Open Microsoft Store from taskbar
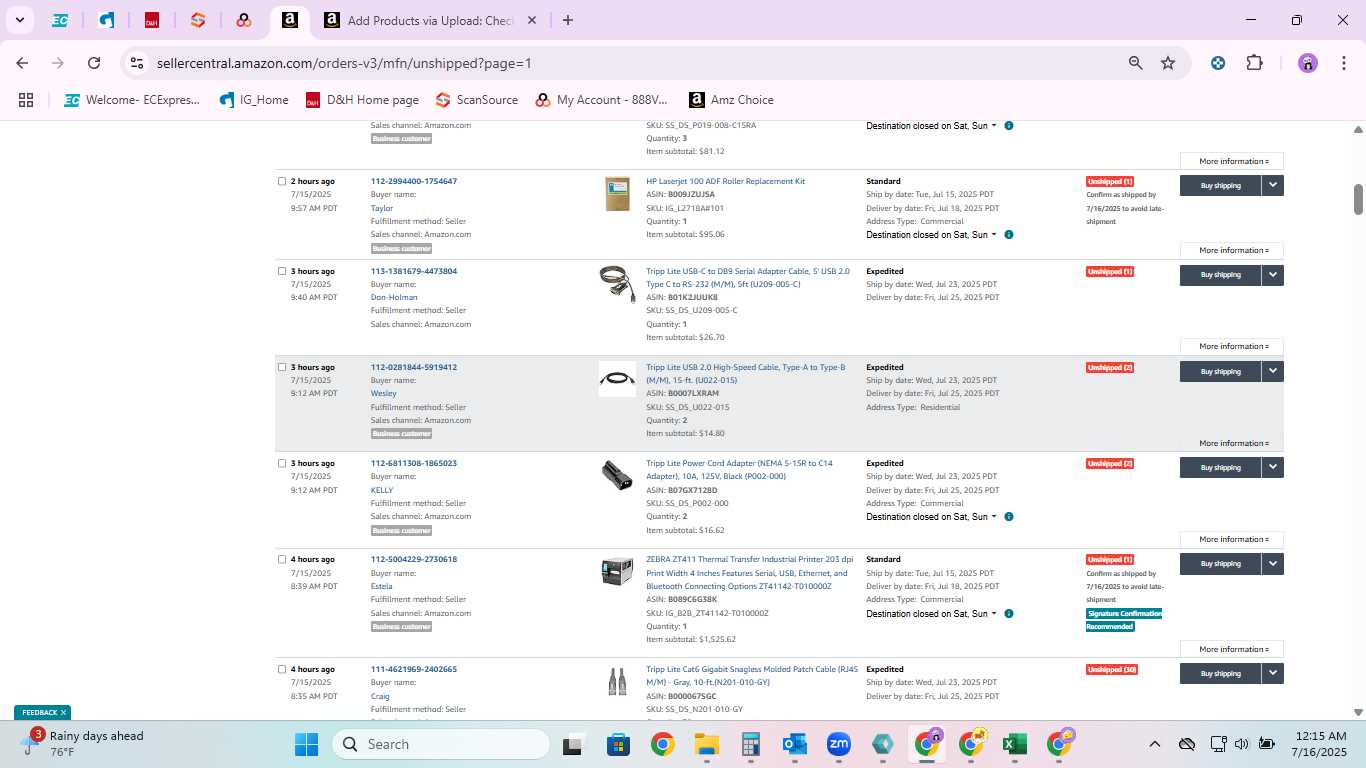Viewport: 1366px width, 768px height. pyautogui.click(x=619, y=744)
